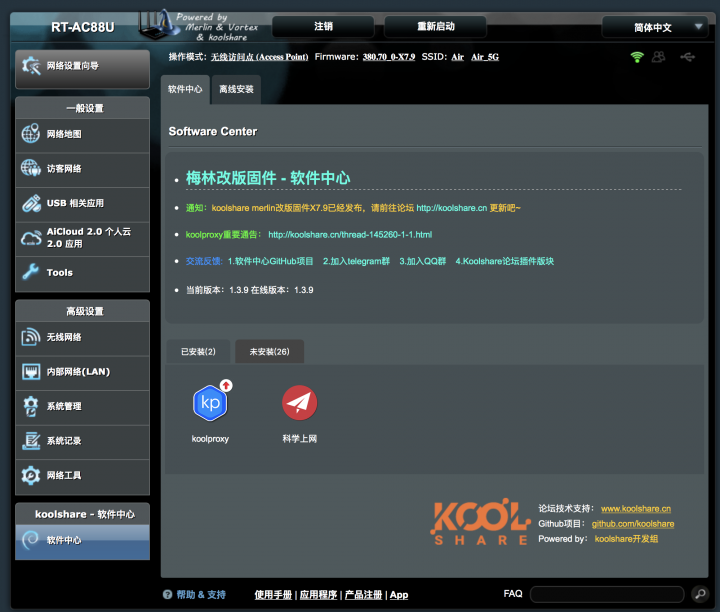The width and height of the screenshot is (720, 612).
Task: Open 3.加入QQ群 link
Action: pyautogui.click(x=422, y=261)
